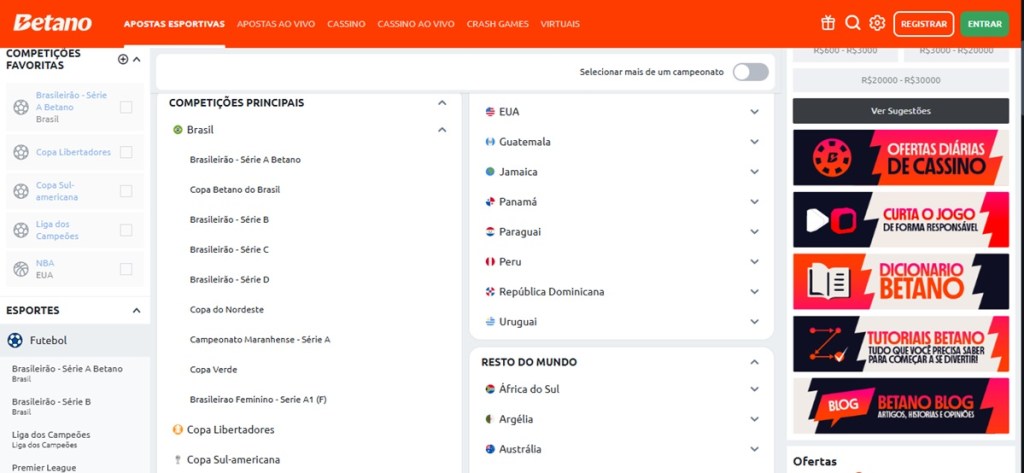
Task: Open the settings gear icon
Action: (x=877, y=23)
